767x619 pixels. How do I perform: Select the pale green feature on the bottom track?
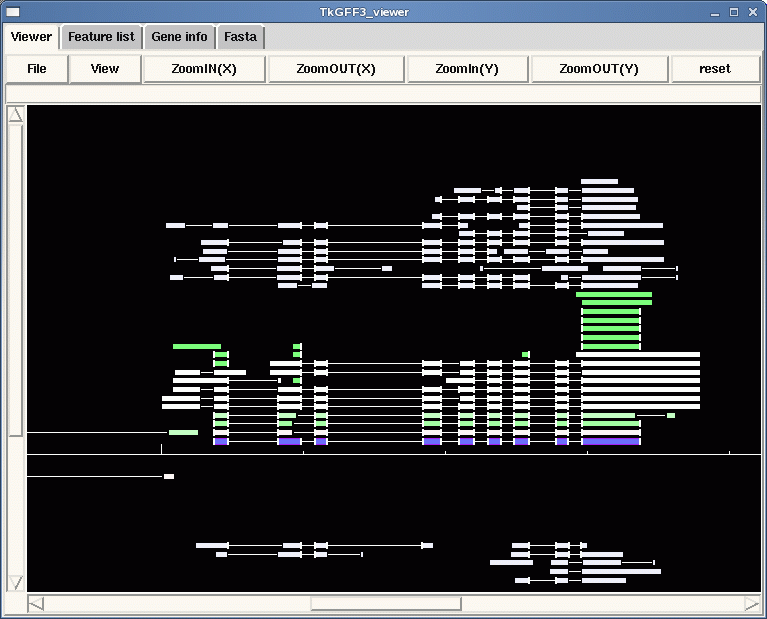coord(183,433)
